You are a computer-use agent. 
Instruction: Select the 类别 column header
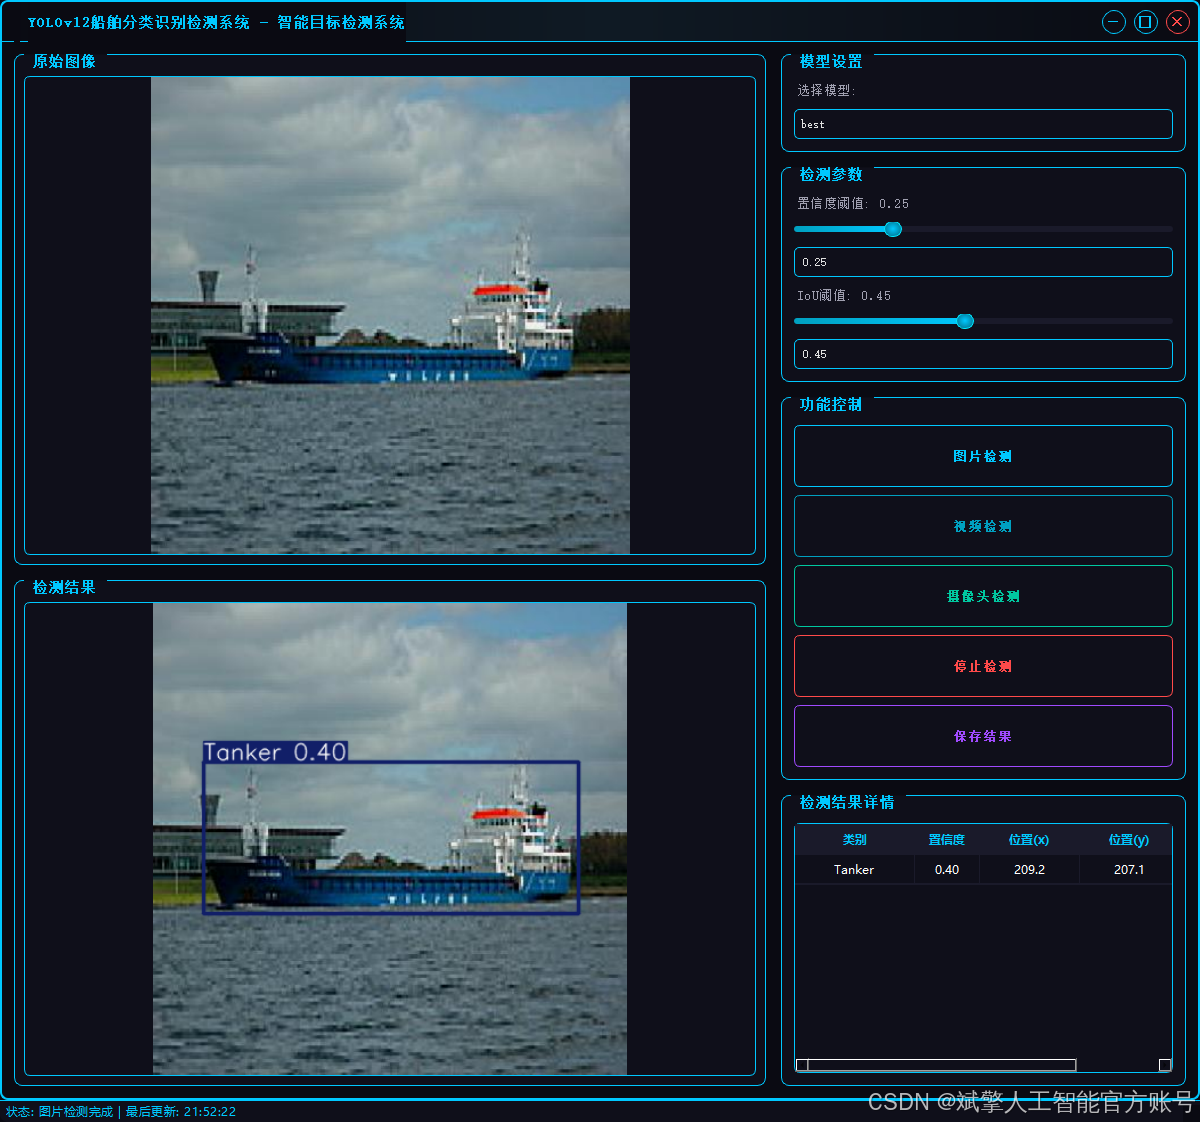tap(854, 840)
